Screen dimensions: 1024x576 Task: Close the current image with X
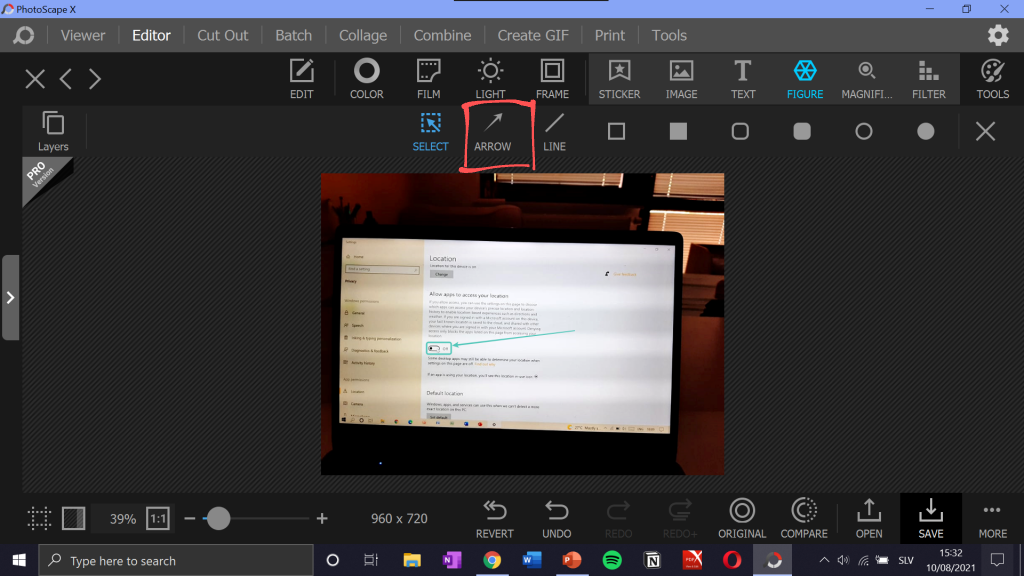35,79
